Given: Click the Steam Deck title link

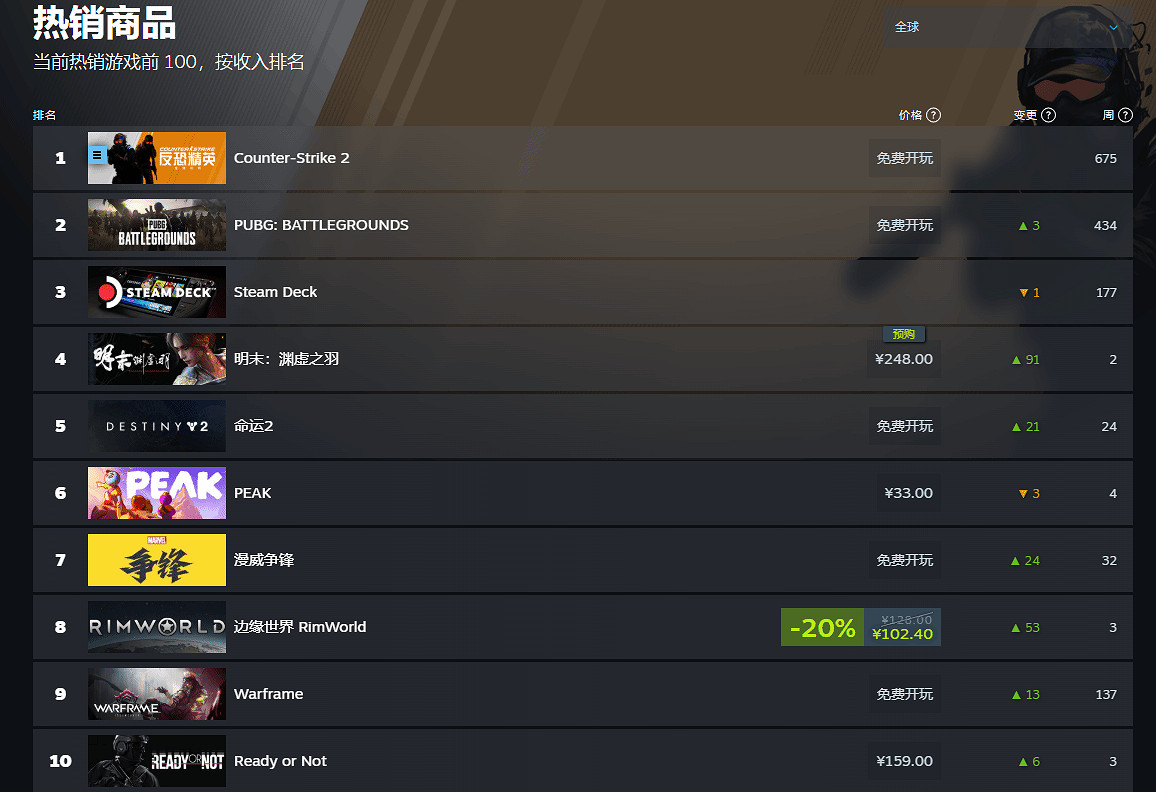Looking at the screenshot, I should tap(275, 292).
